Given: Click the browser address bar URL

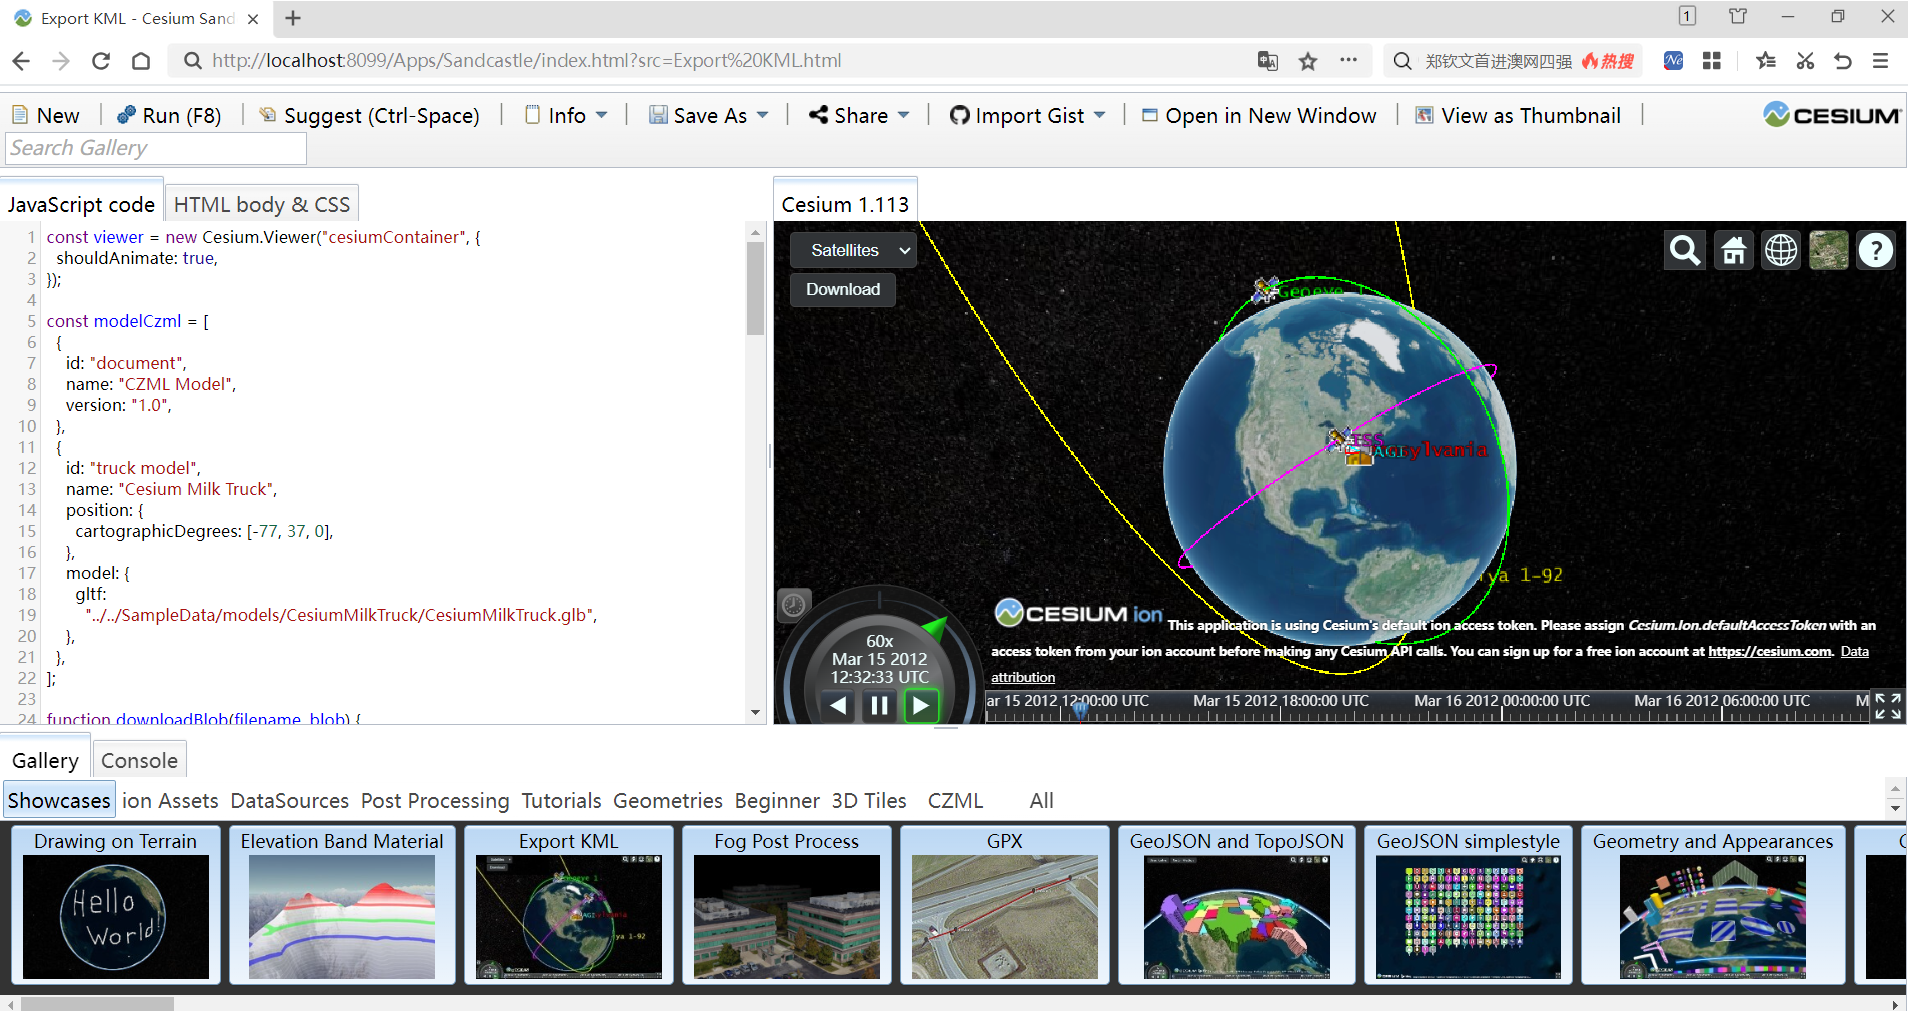Looking at the screenshot, I should tap(526, 61).
